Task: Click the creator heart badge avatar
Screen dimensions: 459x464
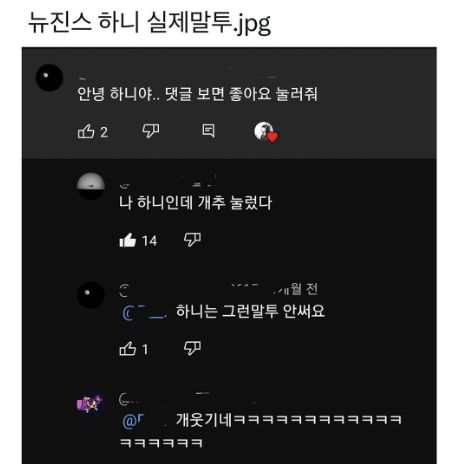Action: point(266,132)
